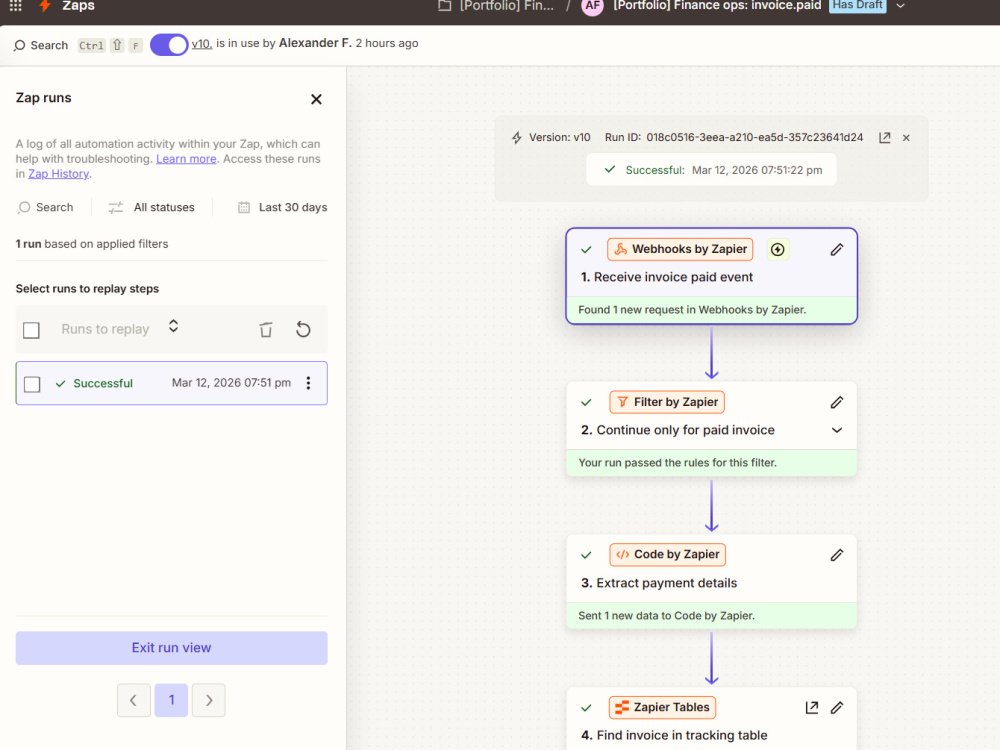
Task: Click the top bar Search field
Action: pyautogui.click(x=41, y=45)
